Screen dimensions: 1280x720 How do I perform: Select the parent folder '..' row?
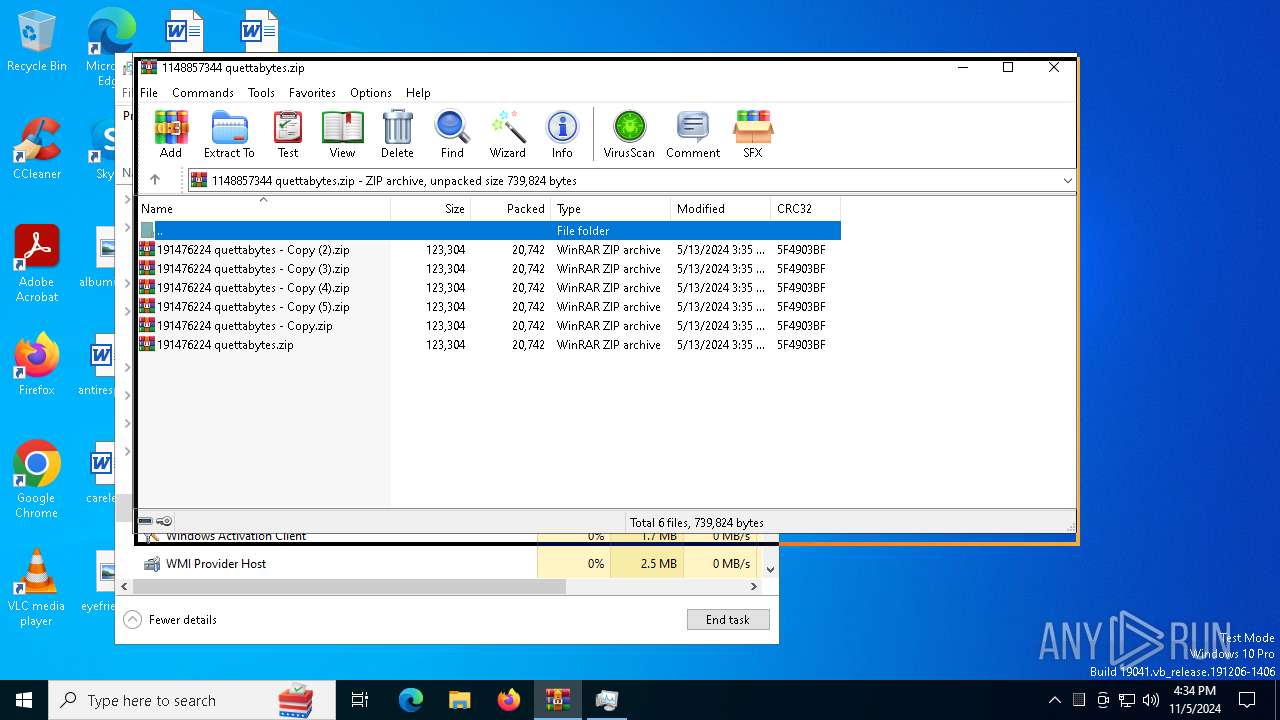489,230
